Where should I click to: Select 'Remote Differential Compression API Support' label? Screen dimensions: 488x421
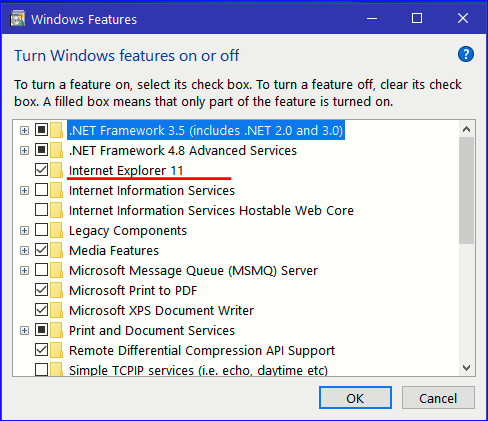[202, 351]
